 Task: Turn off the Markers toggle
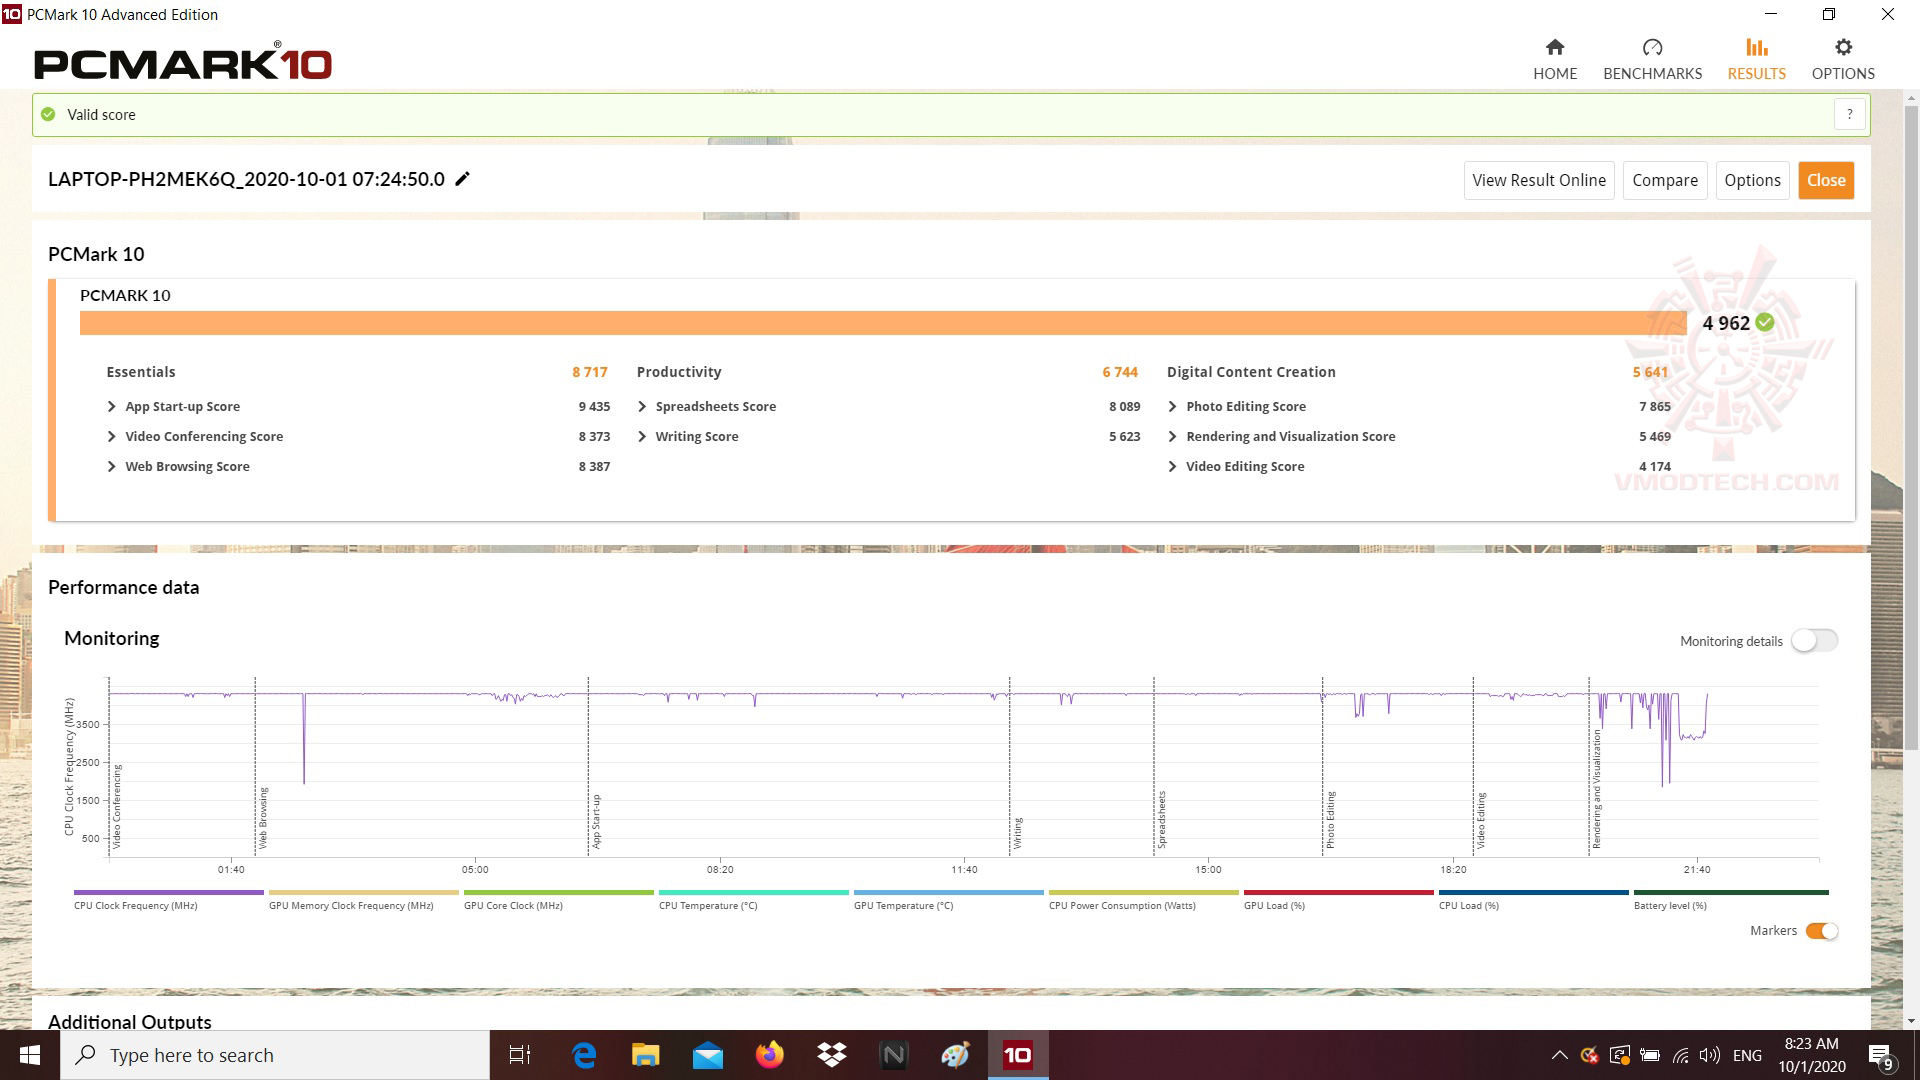click(1822, 931)
